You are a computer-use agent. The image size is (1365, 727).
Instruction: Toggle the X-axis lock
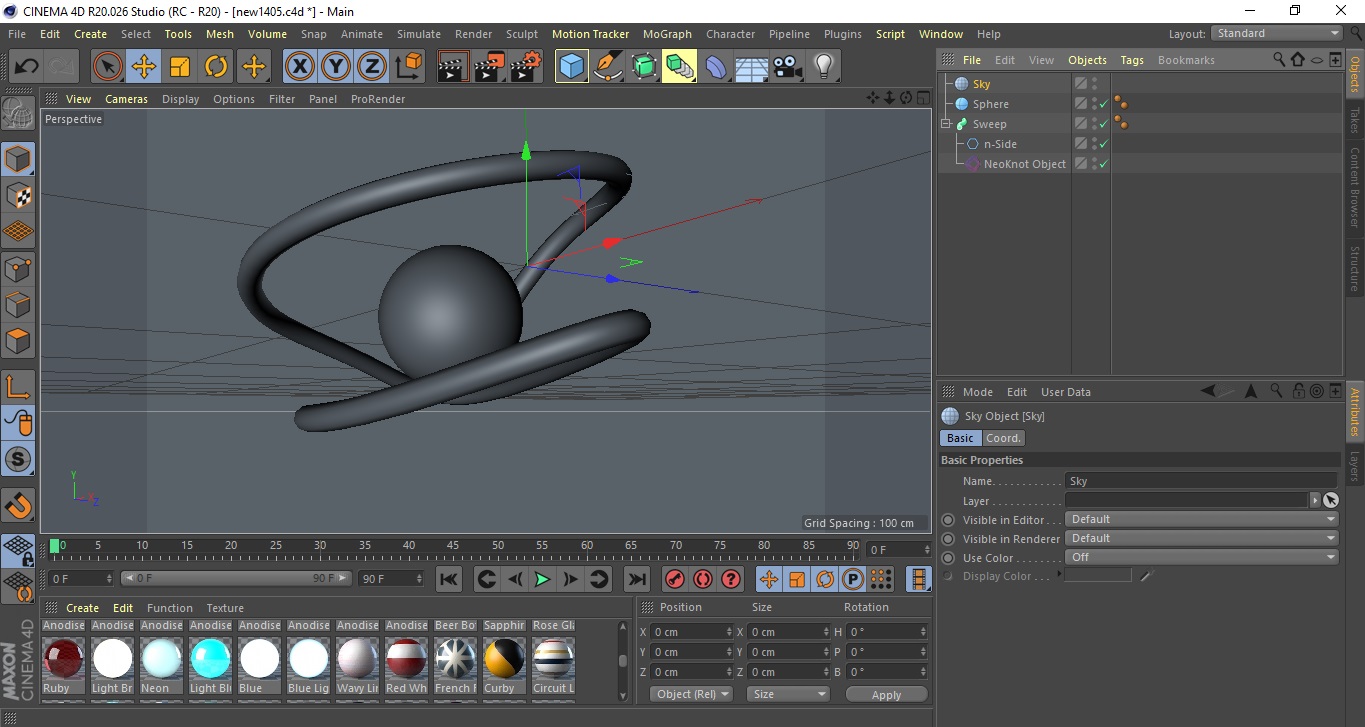click(x=298, y=67)
